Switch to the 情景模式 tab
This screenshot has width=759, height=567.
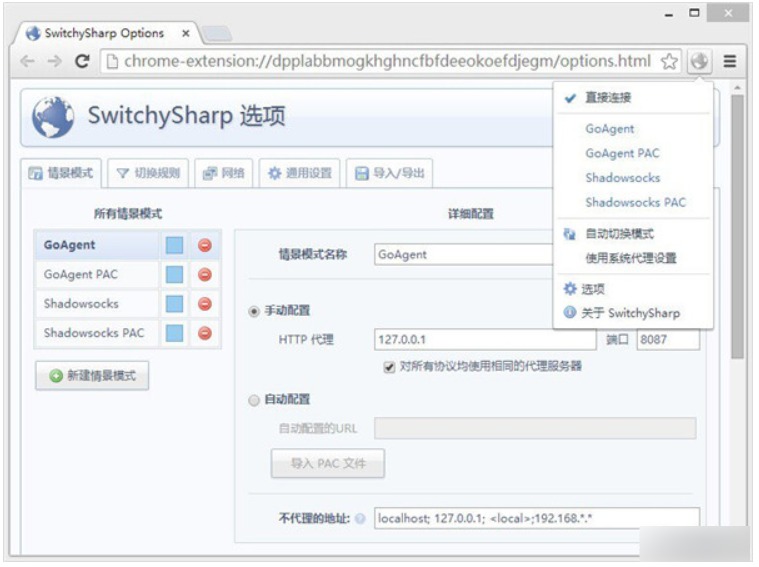click(61, 173)
